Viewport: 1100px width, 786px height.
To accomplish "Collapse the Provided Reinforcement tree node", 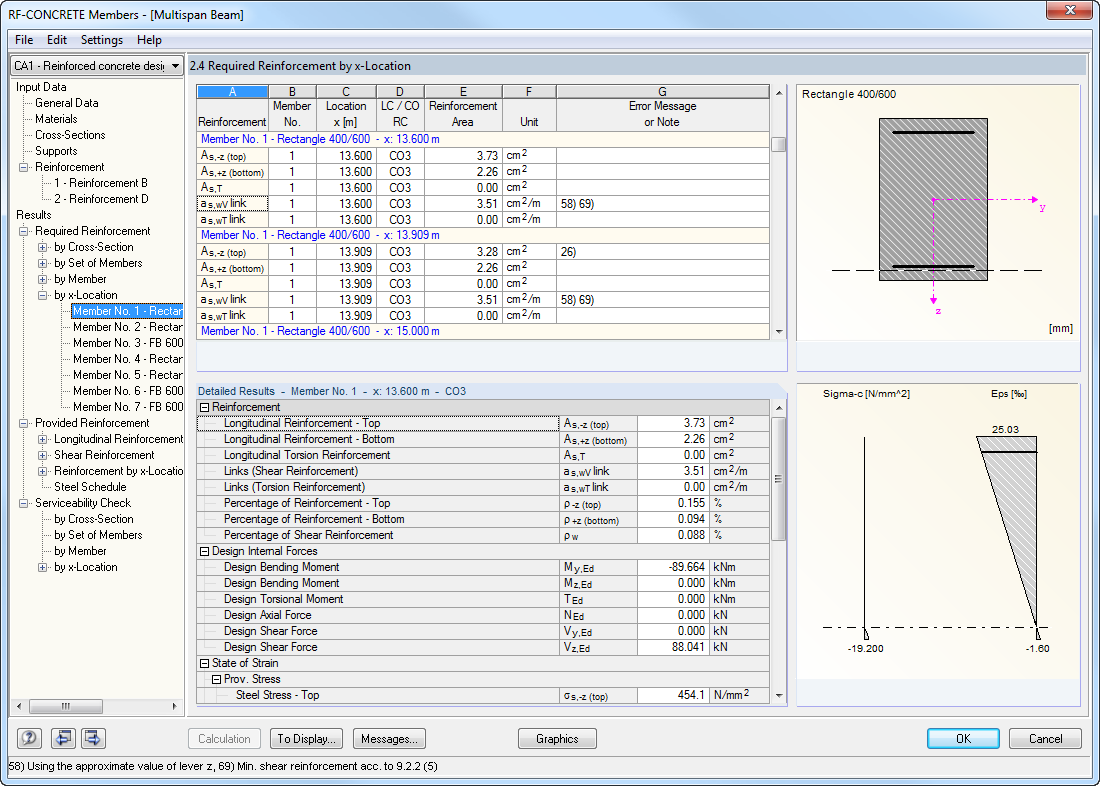I will tap(24, 423).
